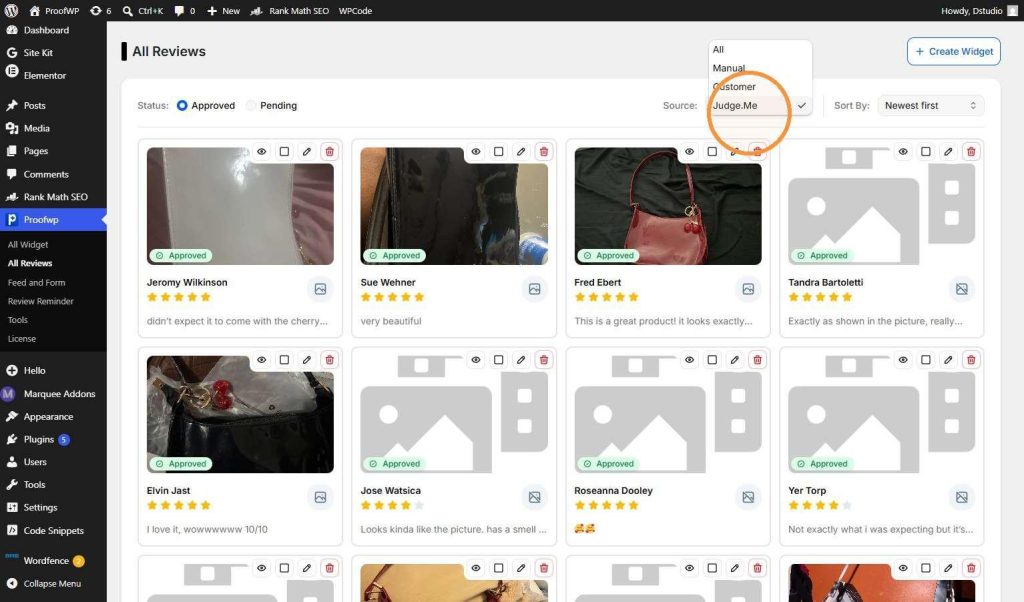Click the no-image icon beside Yer Torp
Image resolution: width=1024 pixels, height=602 pixels.
[x=962, y=497]
